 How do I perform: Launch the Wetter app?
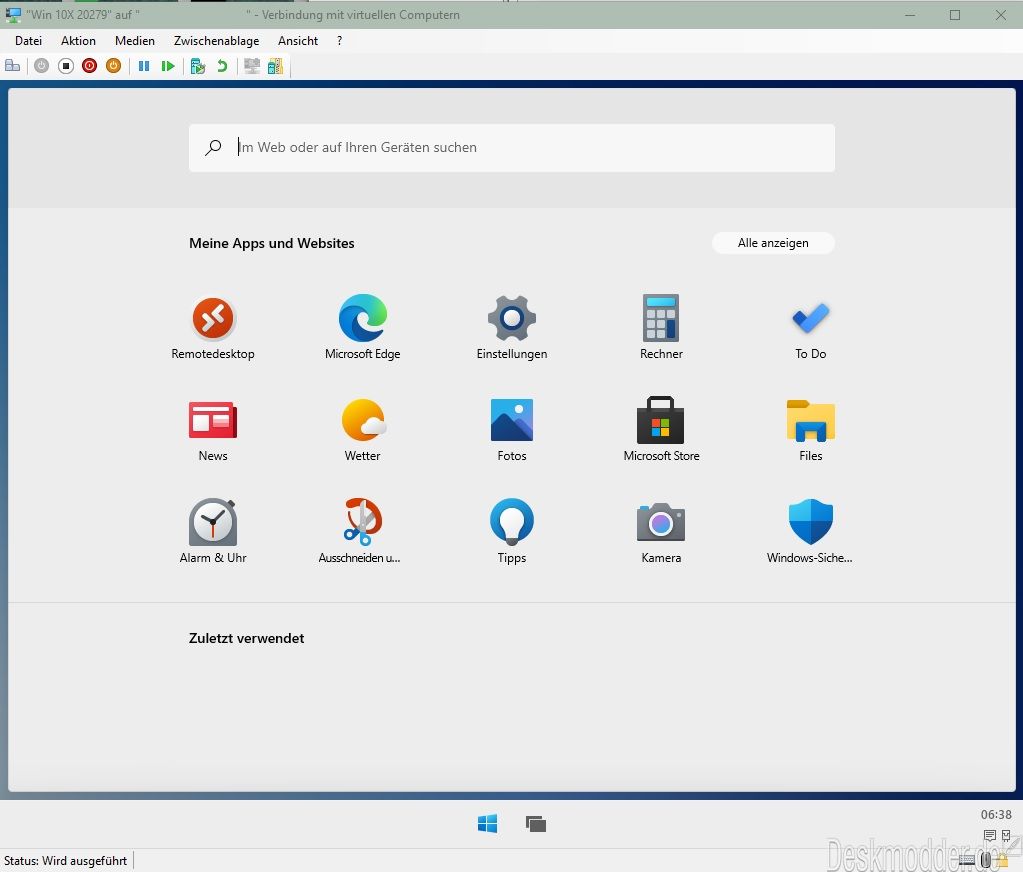(363, 430)
